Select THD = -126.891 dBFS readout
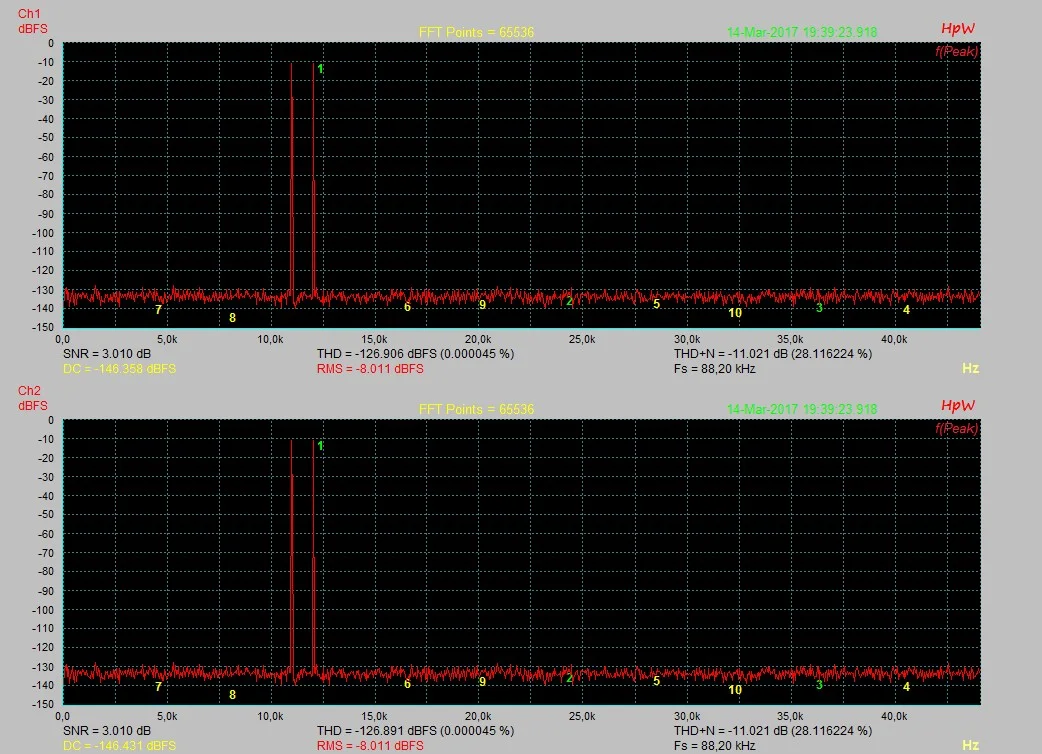This screenshot has width=1042, height=754. click(415, 731)
